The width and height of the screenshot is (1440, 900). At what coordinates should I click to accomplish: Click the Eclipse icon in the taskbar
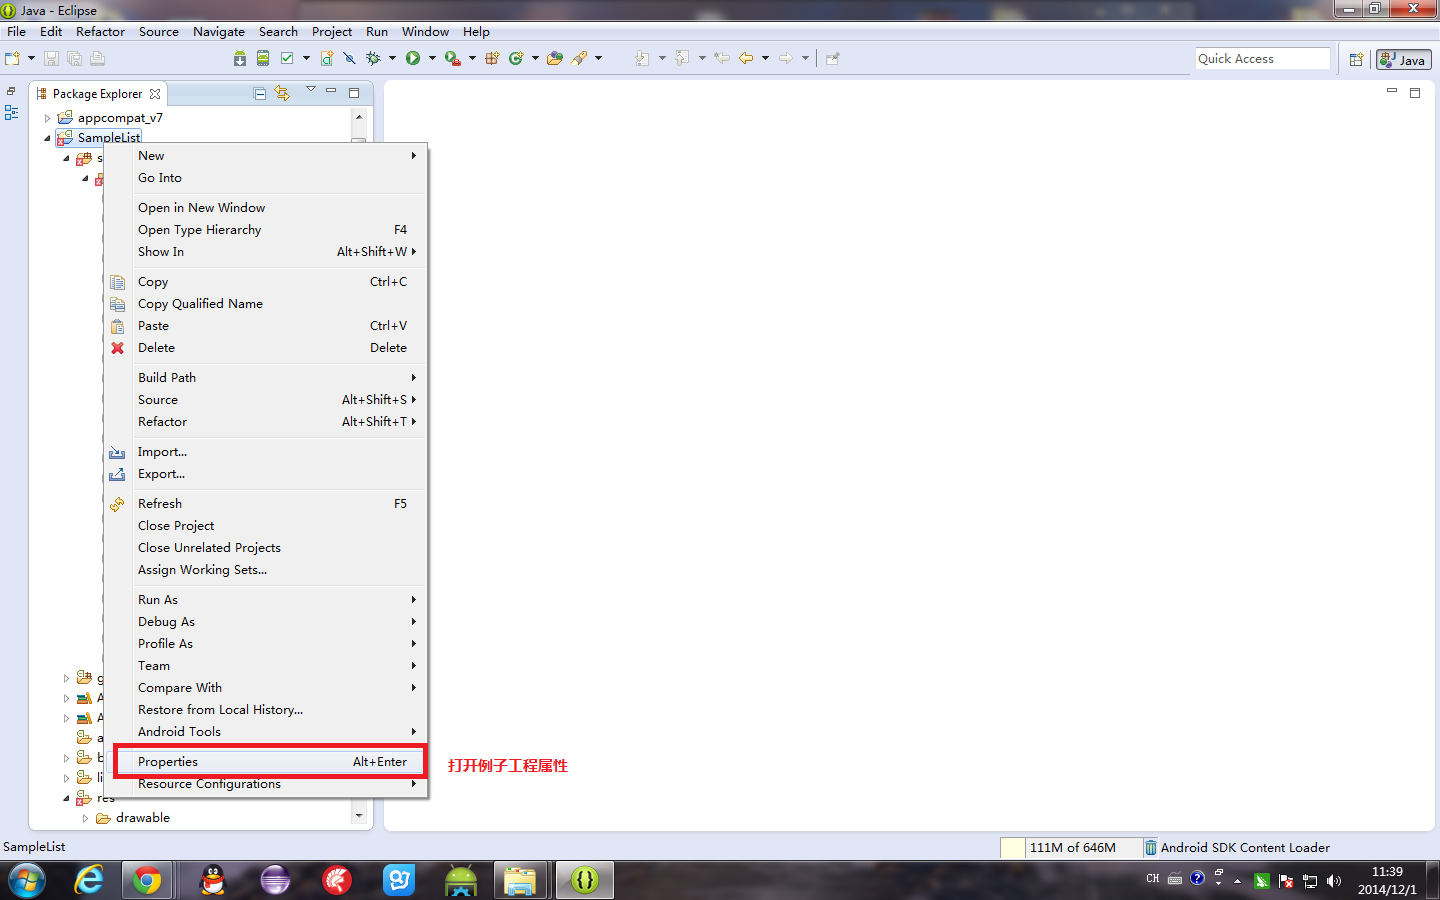[275, 880]
